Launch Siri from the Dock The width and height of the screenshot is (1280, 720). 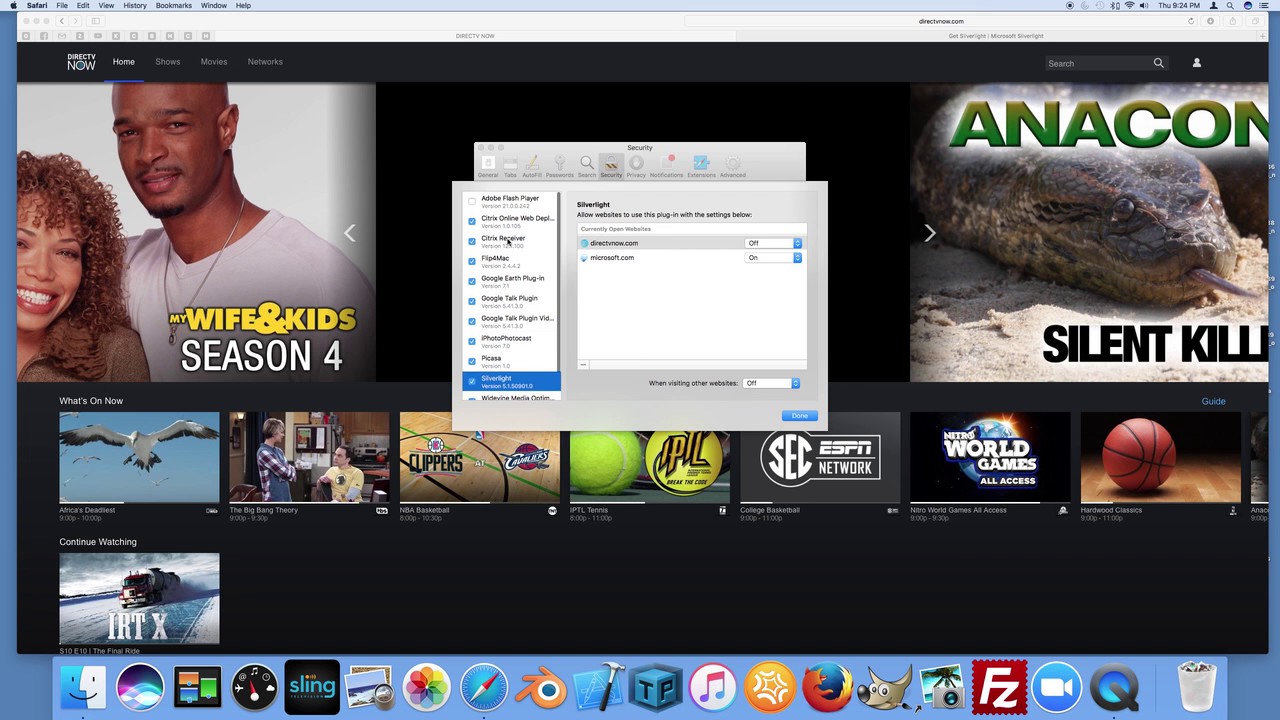[x=140, y=688]
